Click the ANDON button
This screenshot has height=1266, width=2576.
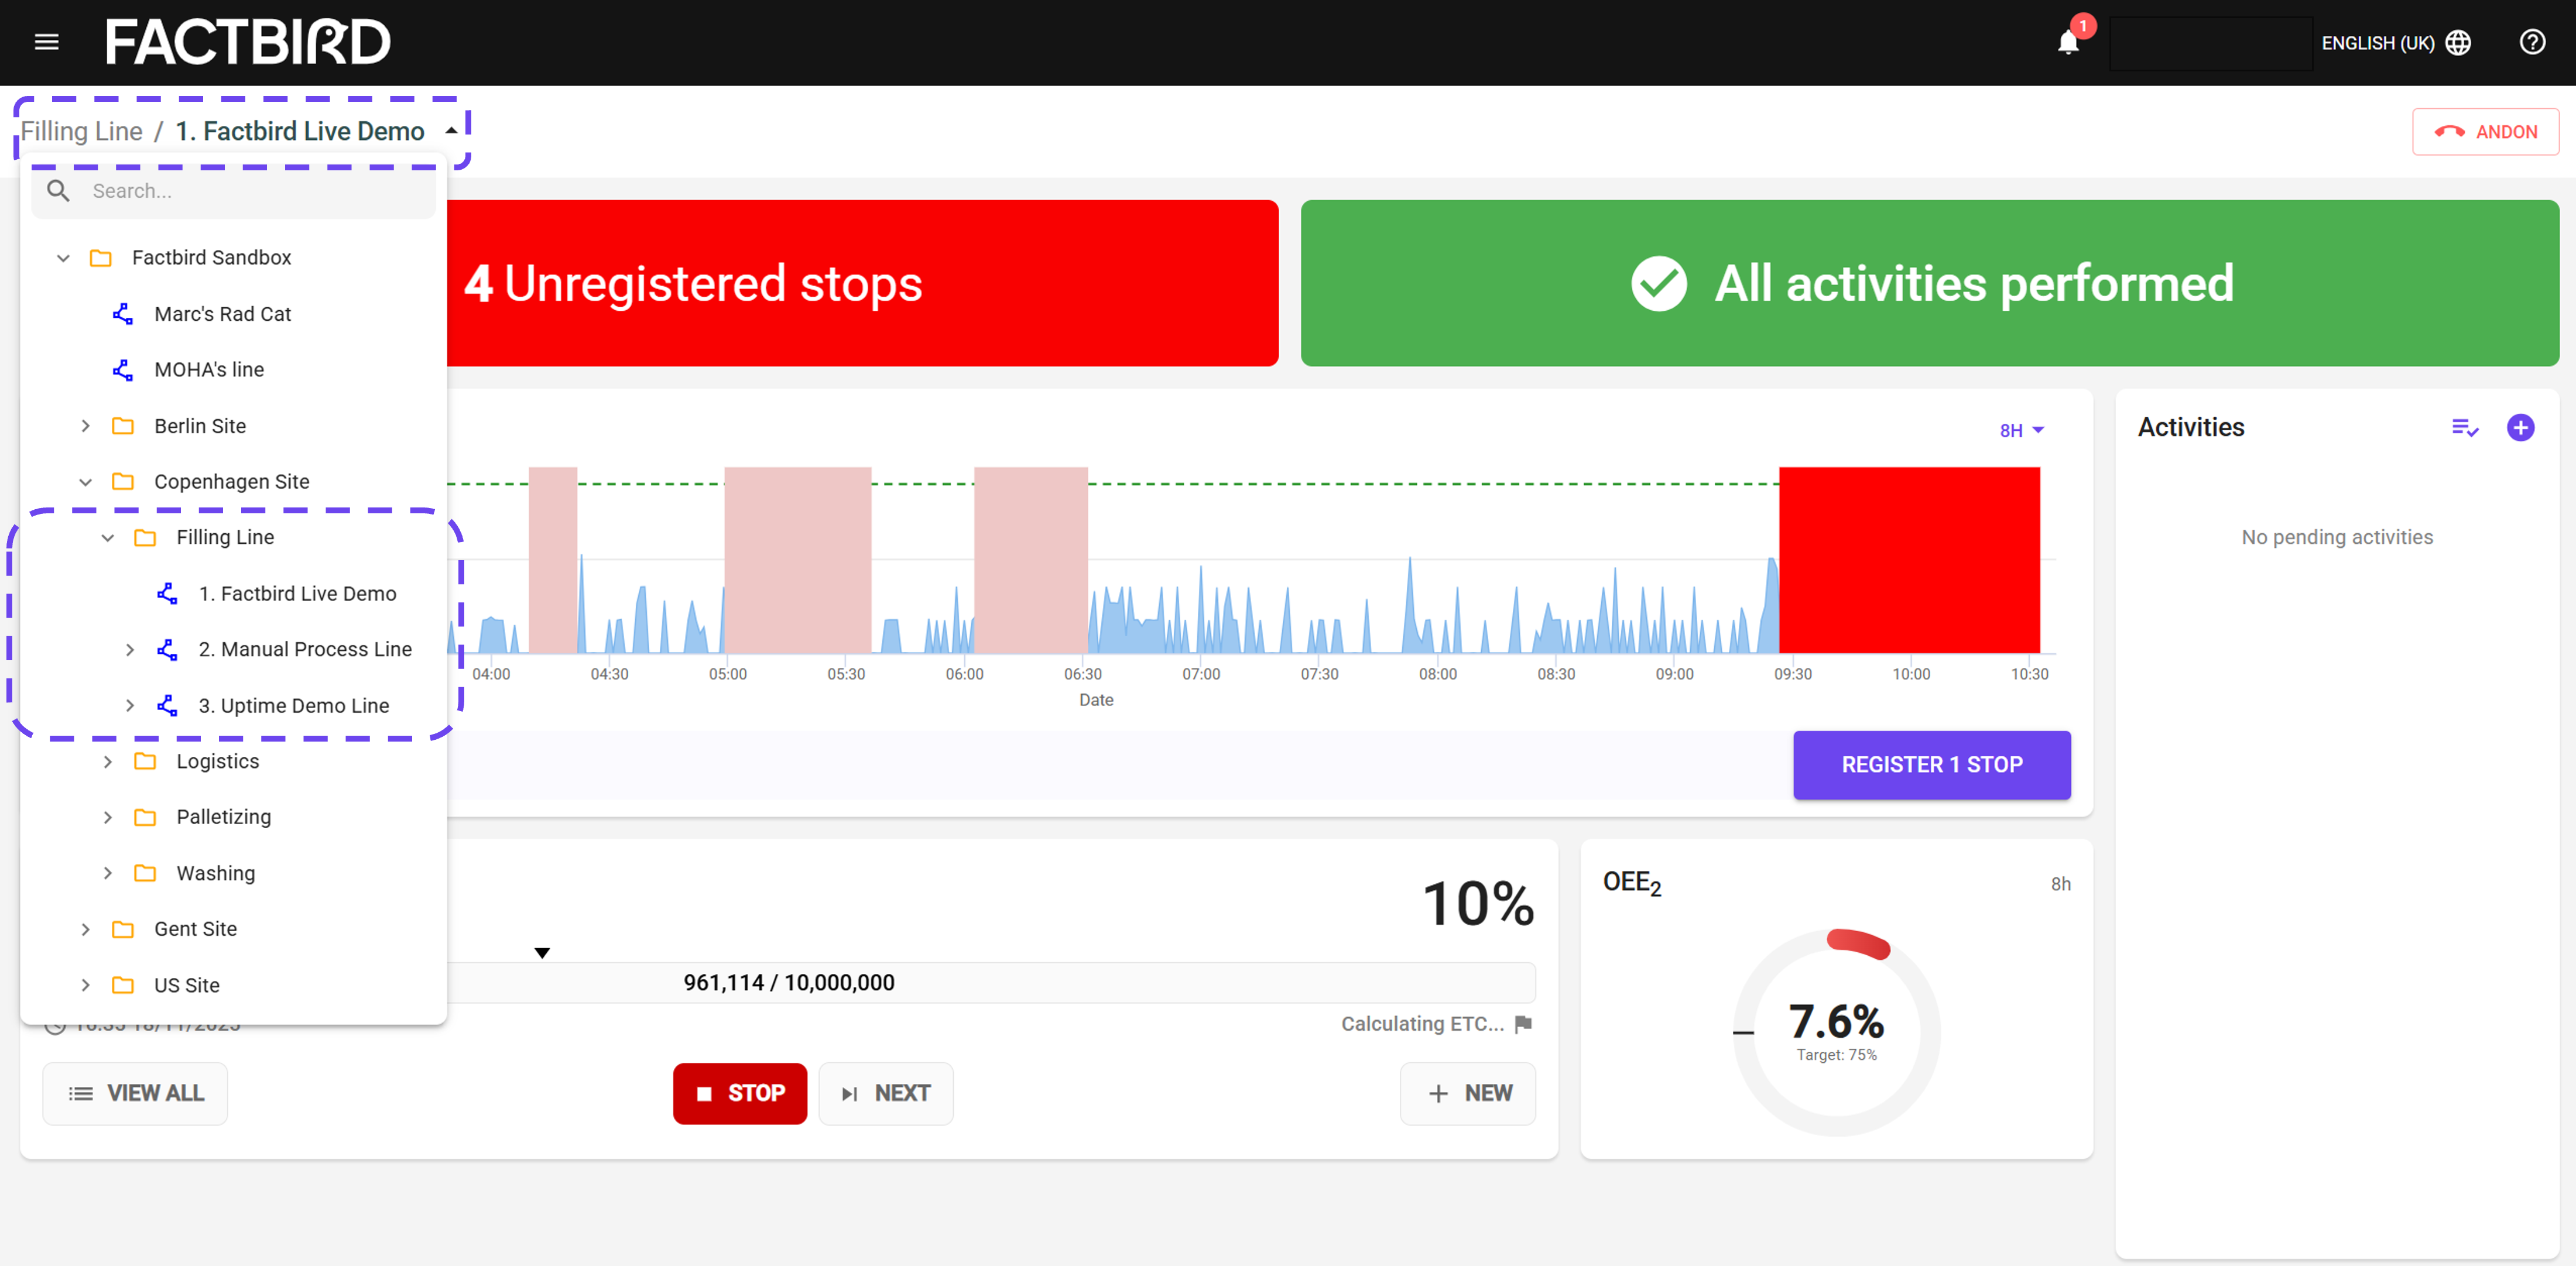(2485, 132)
